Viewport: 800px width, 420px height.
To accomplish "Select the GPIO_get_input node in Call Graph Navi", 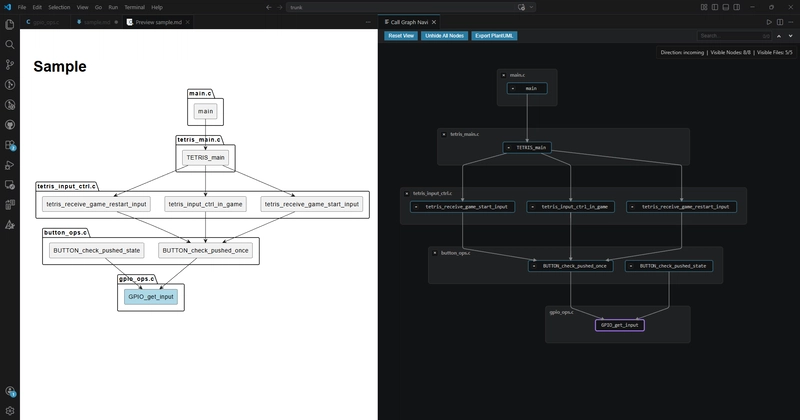I will click(x=620, y=325).
